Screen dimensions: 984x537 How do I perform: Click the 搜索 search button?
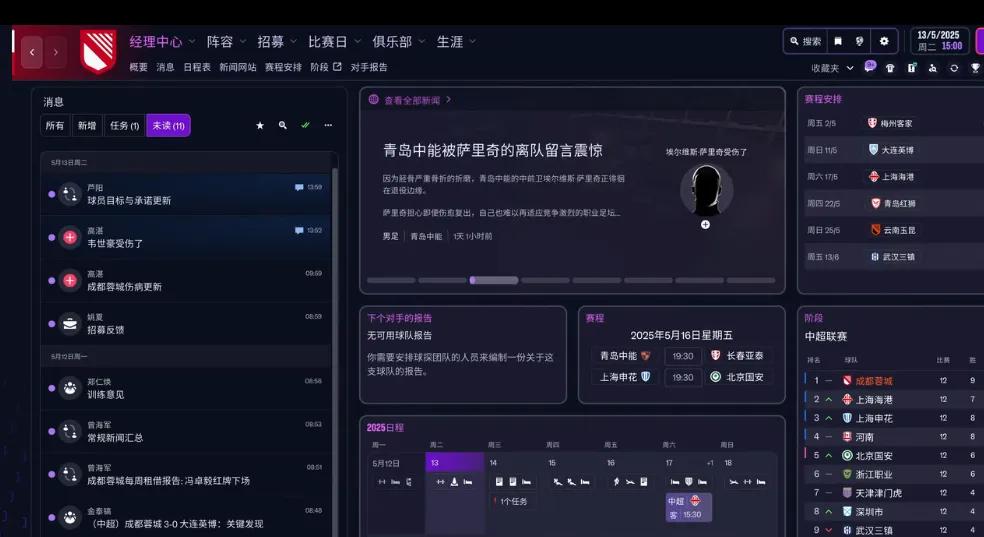pos(806,41)
